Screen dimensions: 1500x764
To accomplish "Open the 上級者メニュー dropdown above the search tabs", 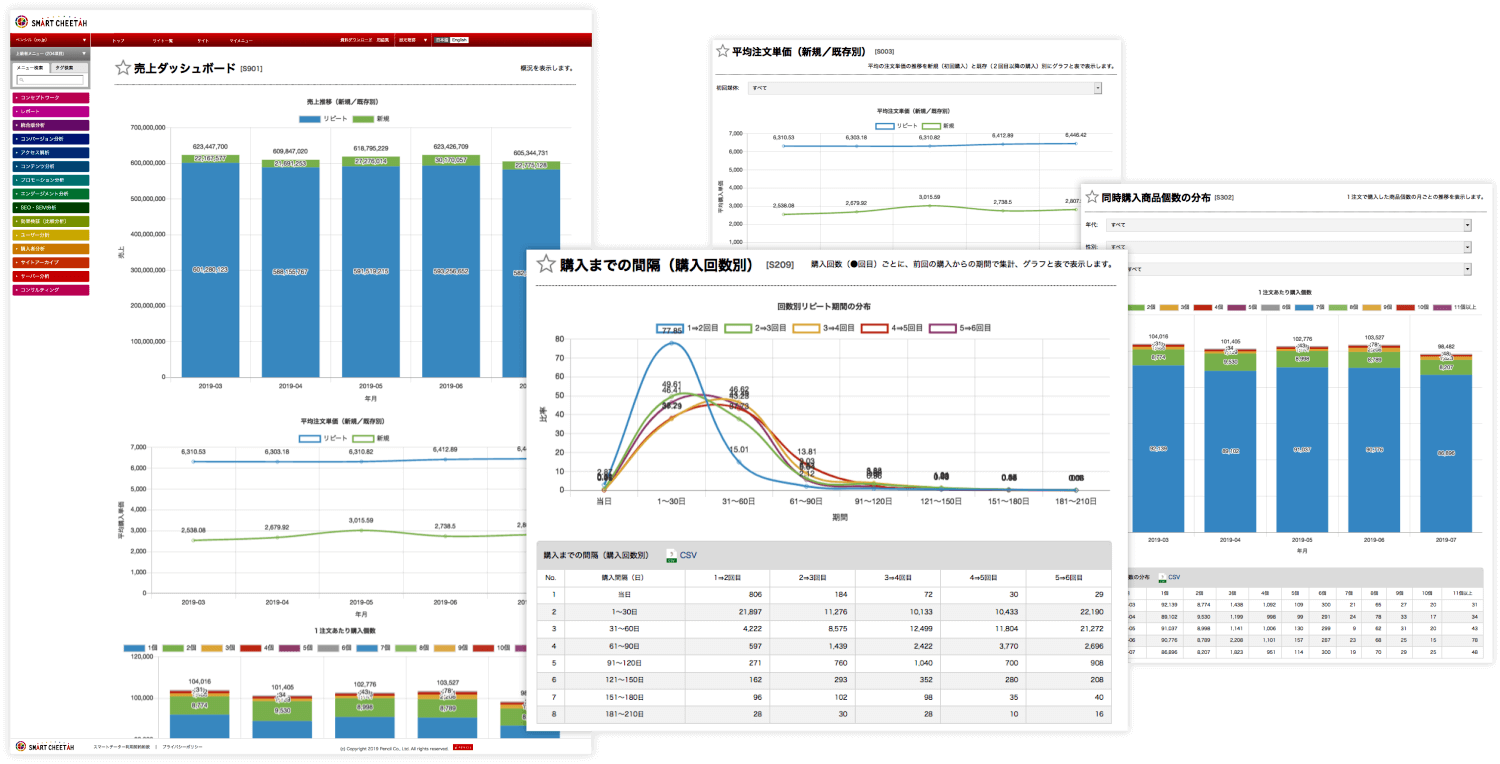I will coord(52,54).
